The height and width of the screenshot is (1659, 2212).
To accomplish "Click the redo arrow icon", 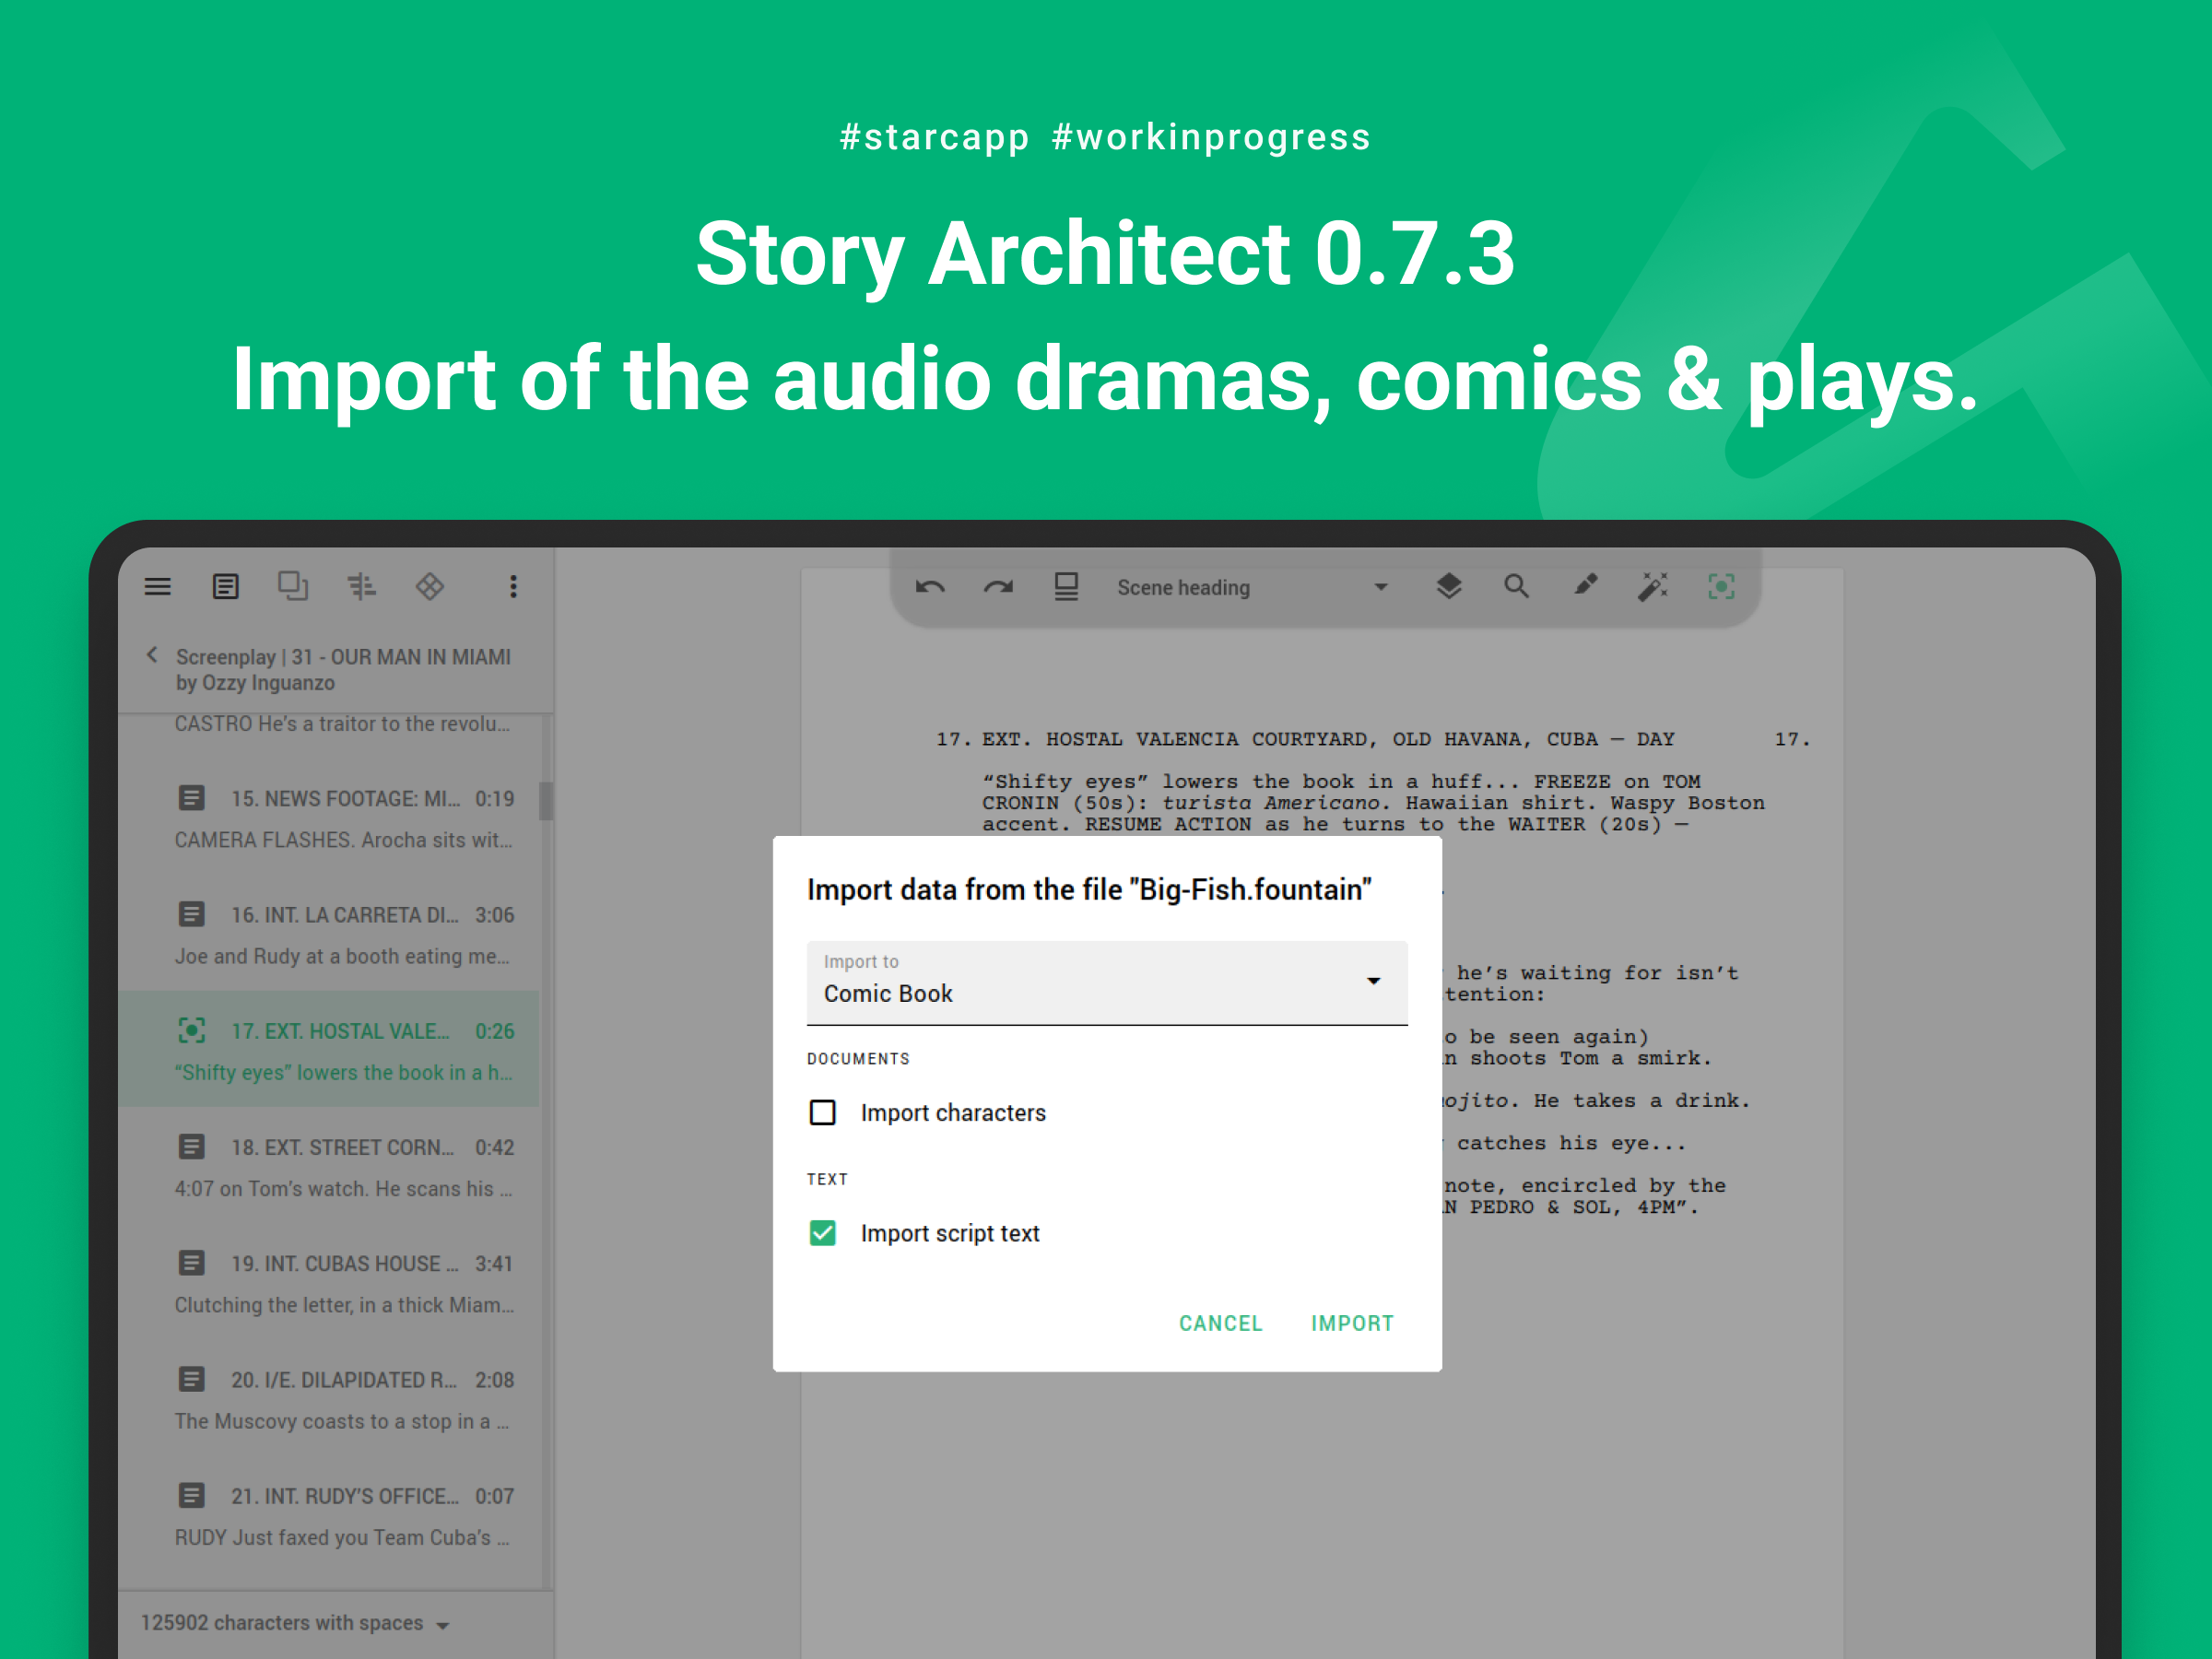I will [x=998, y=588].
